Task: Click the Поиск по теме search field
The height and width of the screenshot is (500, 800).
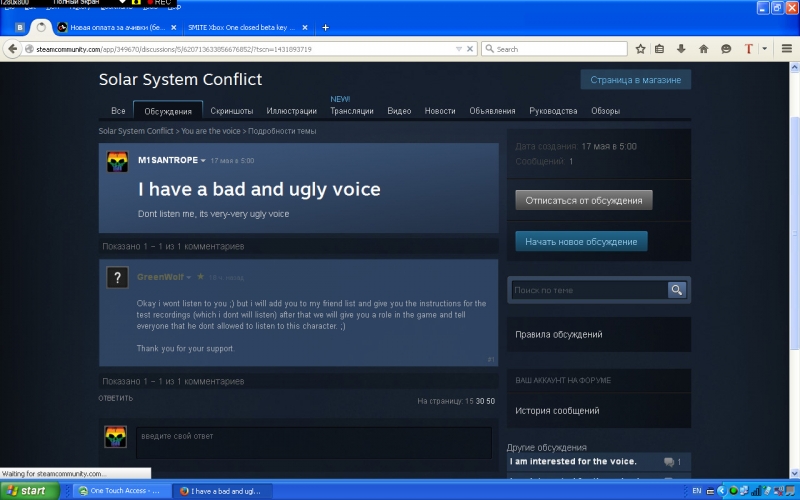Action: (589, 290)
